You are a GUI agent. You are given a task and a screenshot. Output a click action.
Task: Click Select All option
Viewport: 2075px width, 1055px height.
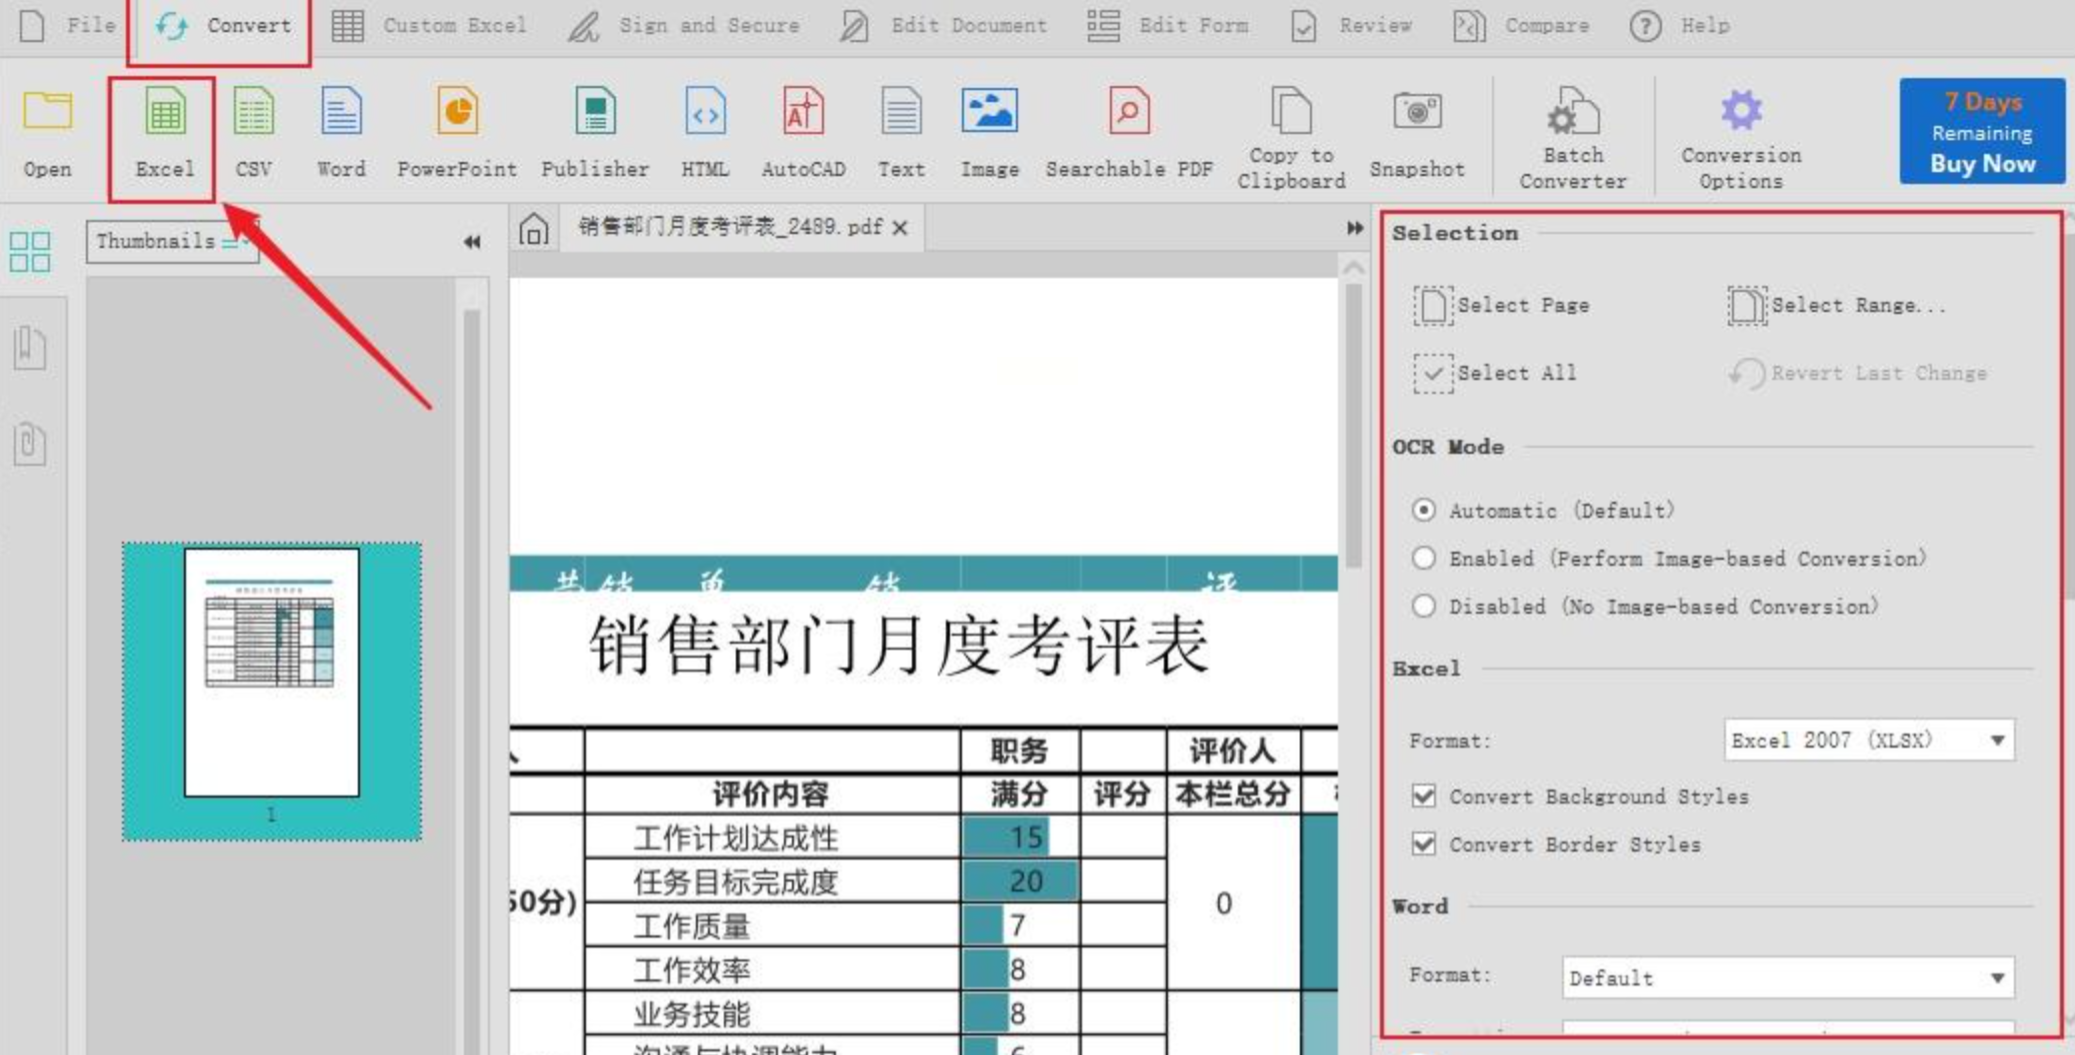1495,373
